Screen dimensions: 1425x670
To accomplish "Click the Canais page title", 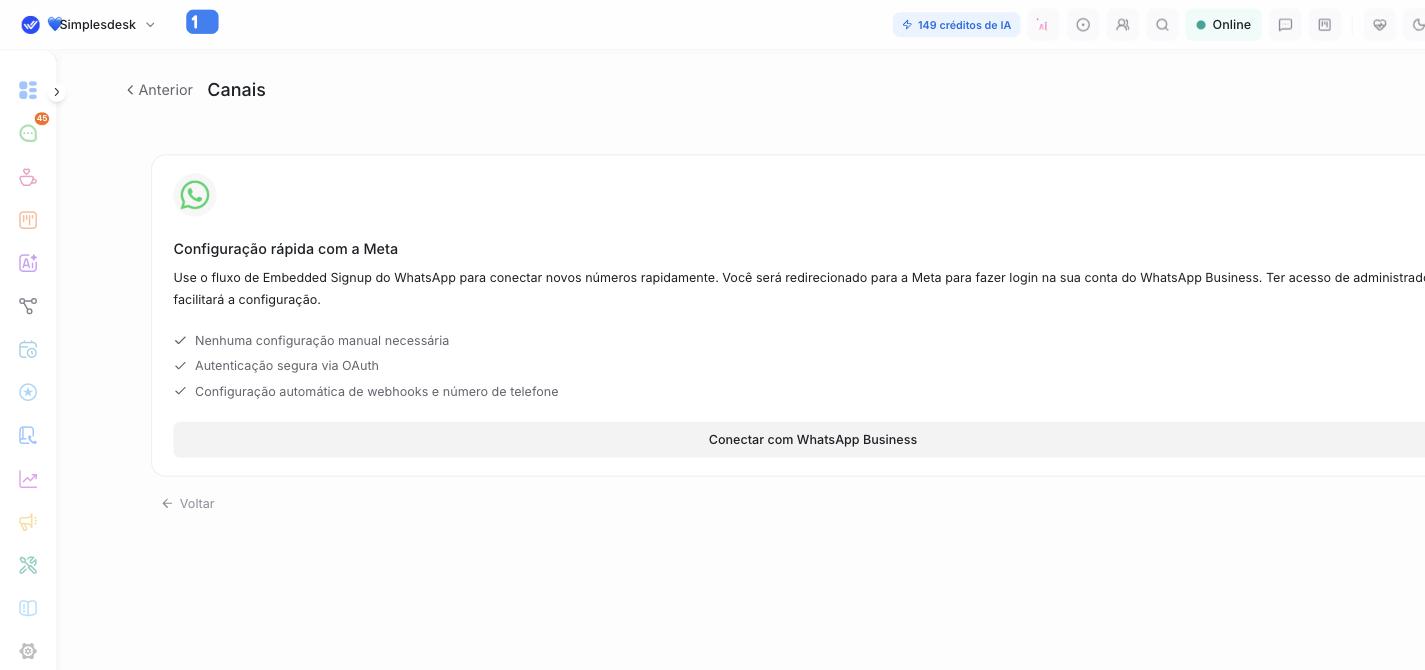I will 236,90.
